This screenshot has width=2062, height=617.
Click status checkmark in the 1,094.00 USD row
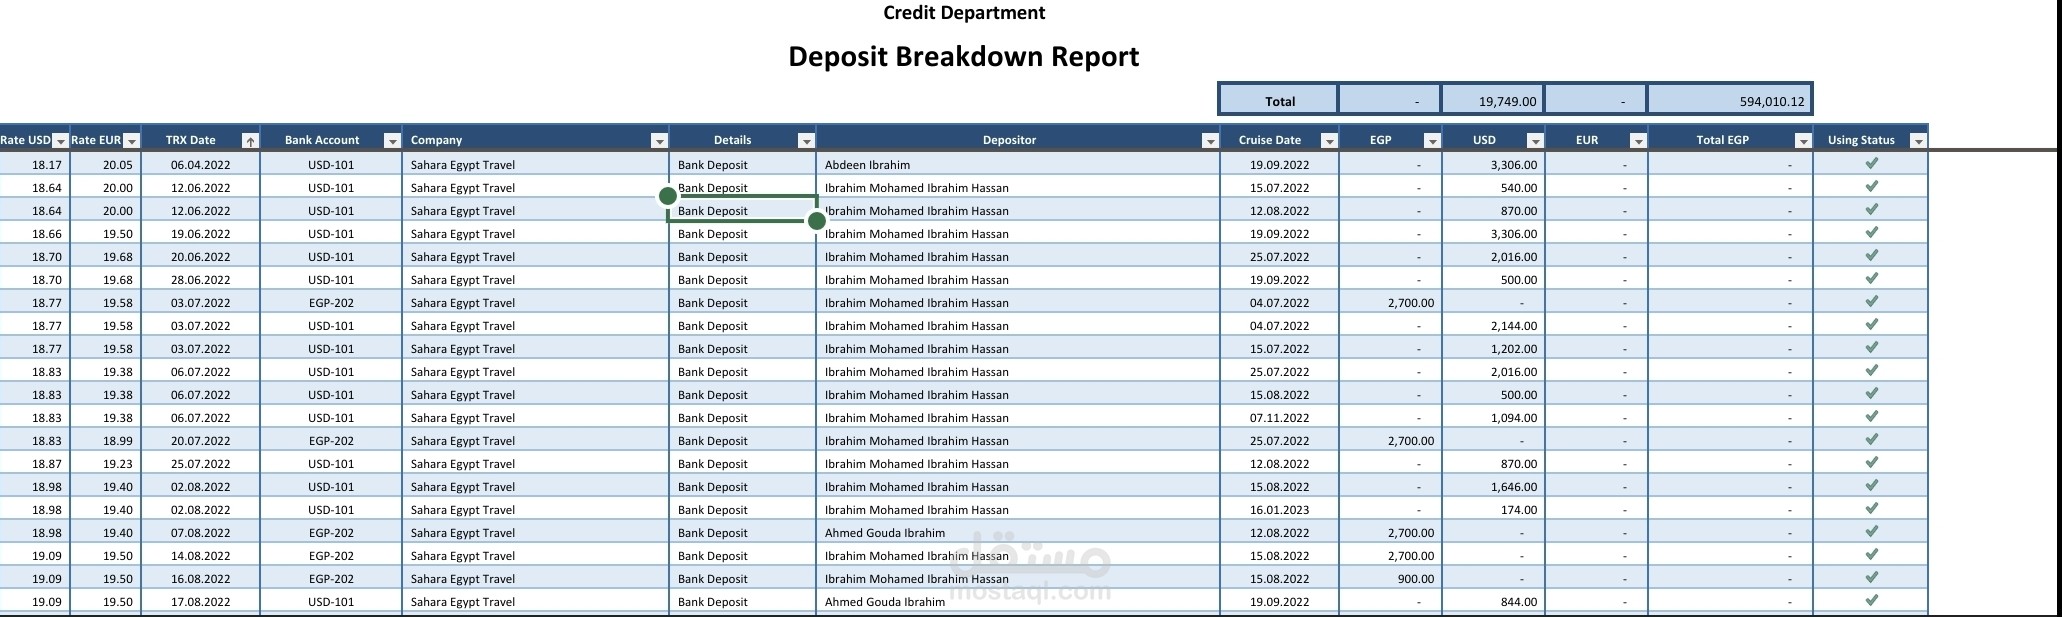coord(1871,416)
